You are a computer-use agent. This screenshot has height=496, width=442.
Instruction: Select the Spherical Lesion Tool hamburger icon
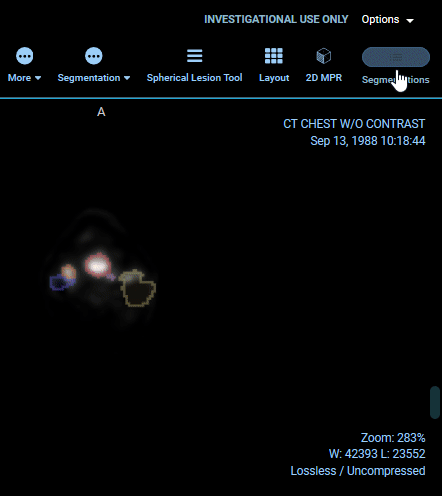tap(195, 56)
